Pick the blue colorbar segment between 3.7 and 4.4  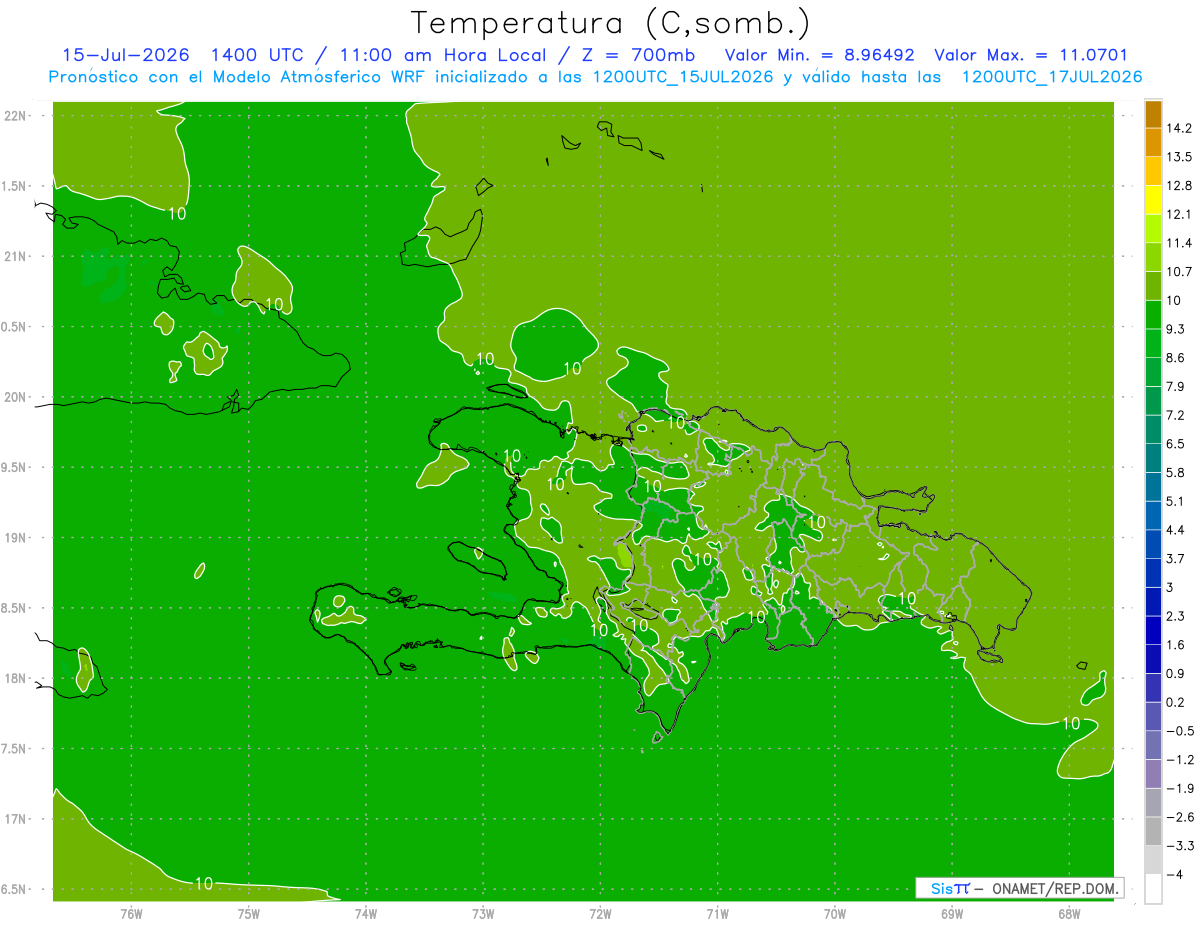pos(1153,544)
